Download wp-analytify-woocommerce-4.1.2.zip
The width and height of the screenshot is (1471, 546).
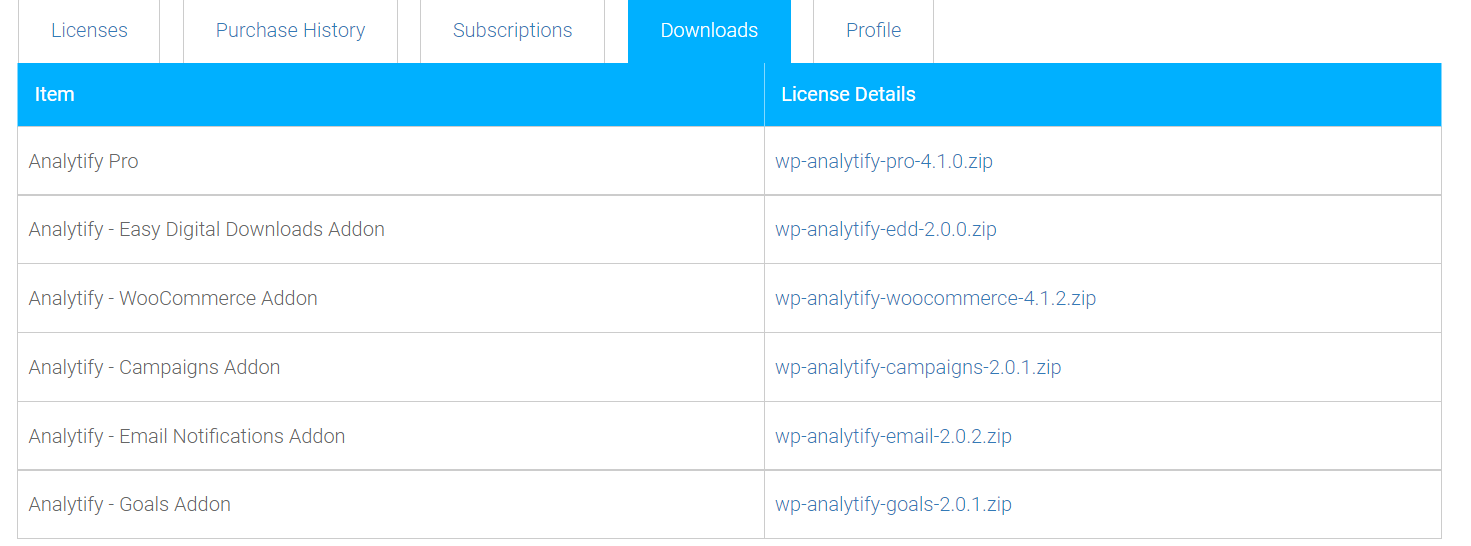point(935,298)
